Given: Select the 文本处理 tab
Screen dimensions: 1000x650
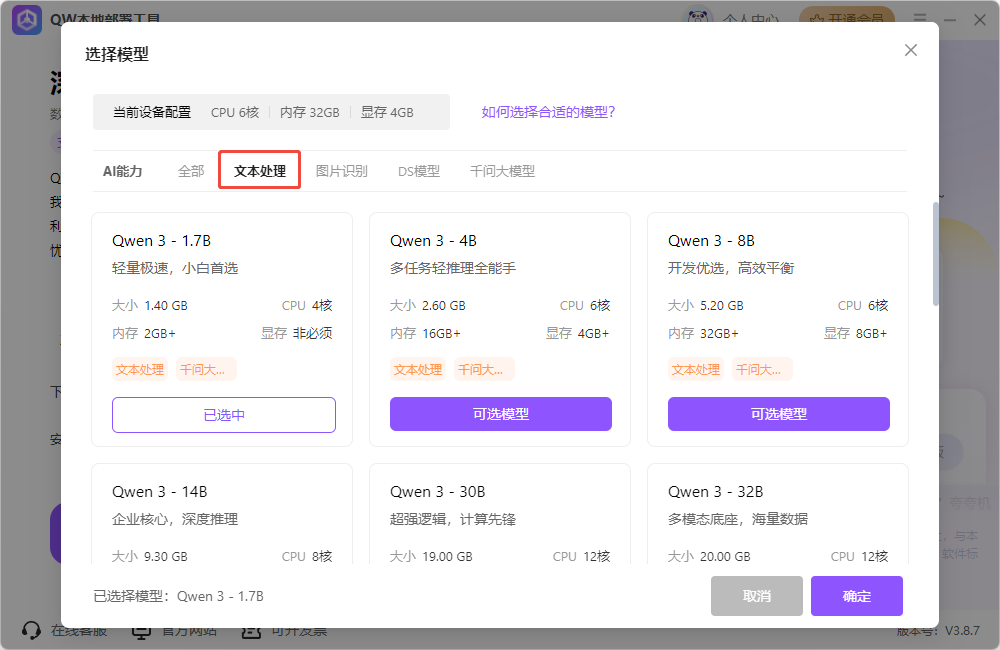Looking at the screenshot, I should [x=260, y=171].
